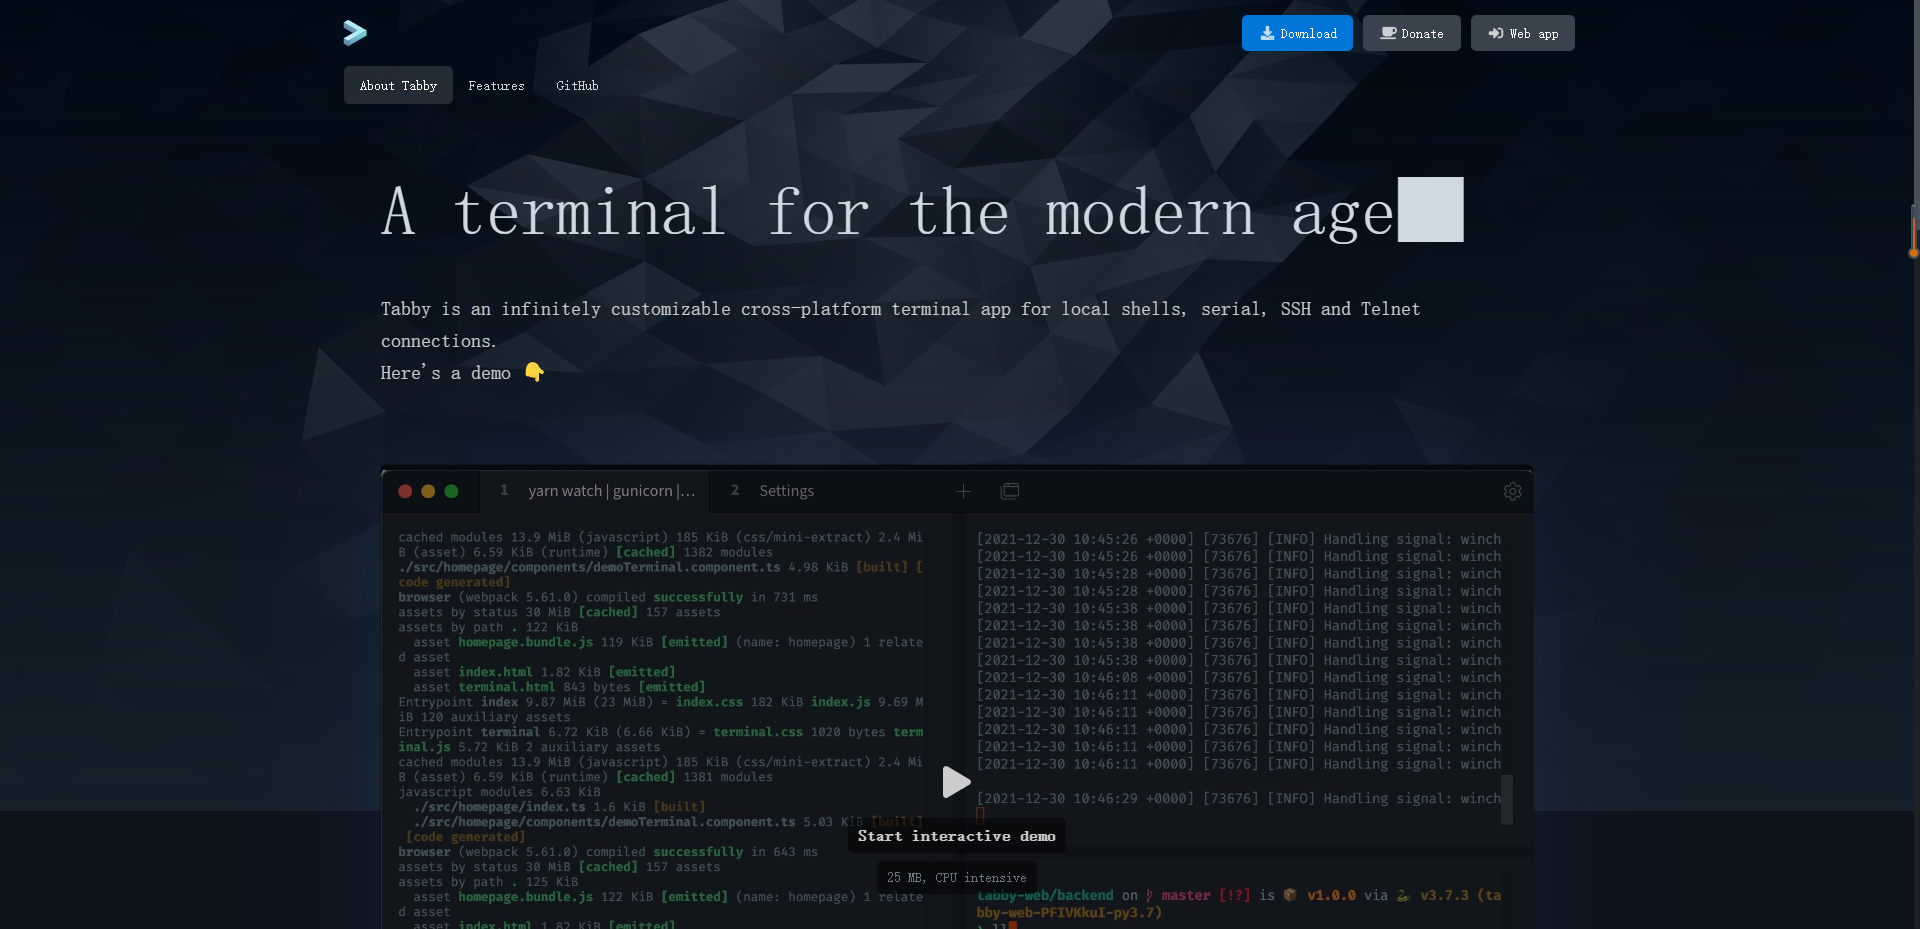Image resolution: width=1920 pixels, height=929 pixels.
Task: Click the package box icon before v1.0.0
Action: point(1290,895)
